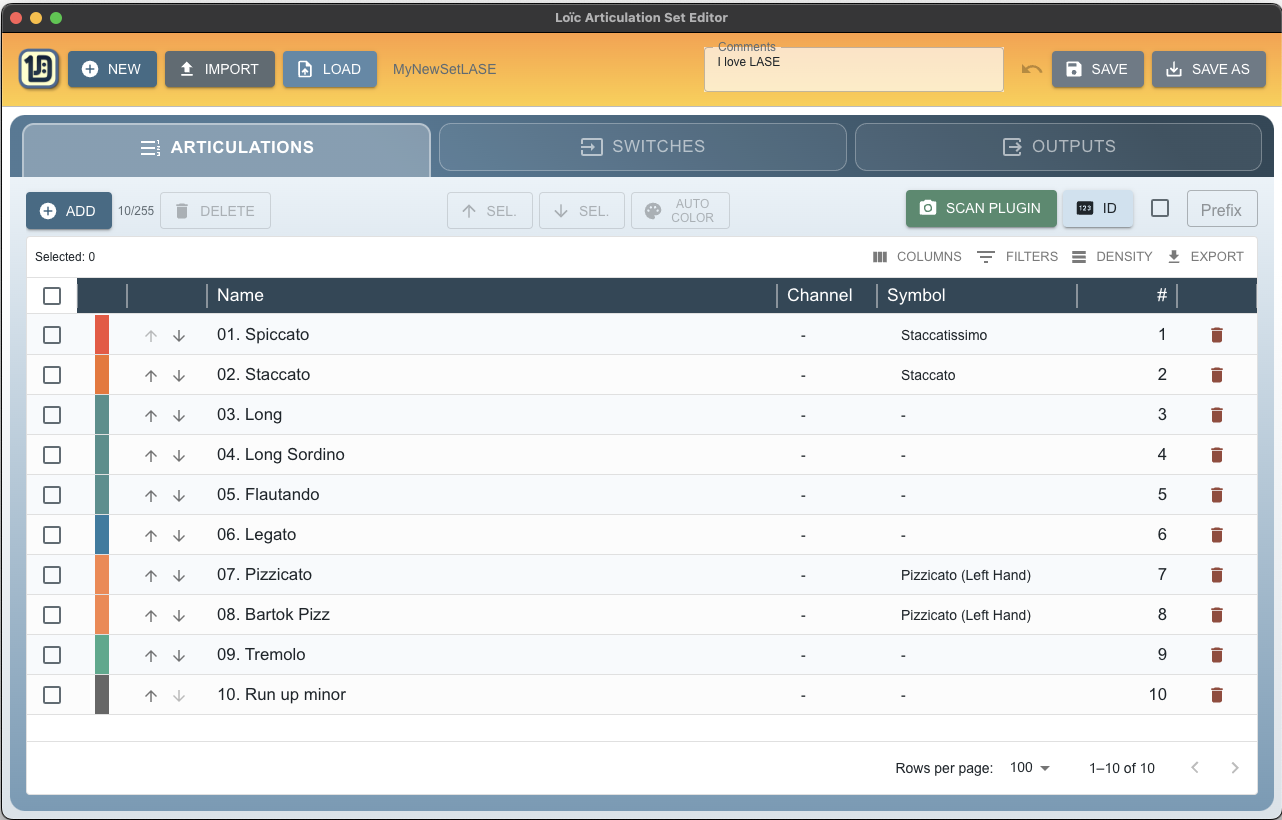The height and width of the screenshot is (820, 1282).
Task: Go to previous page of table
Action: pyautogui.click(x=1195, y=768)
